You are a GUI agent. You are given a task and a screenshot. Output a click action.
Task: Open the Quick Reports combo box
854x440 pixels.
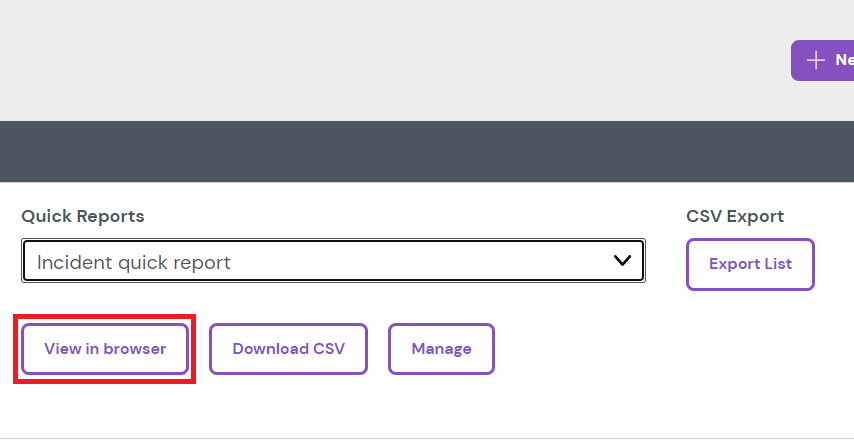(333, 261)
